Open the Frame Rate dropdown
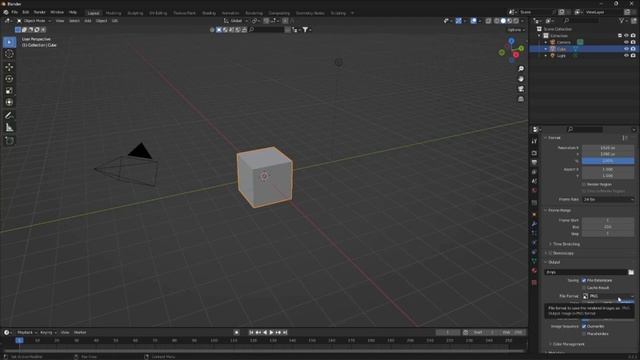 (608, 200)
